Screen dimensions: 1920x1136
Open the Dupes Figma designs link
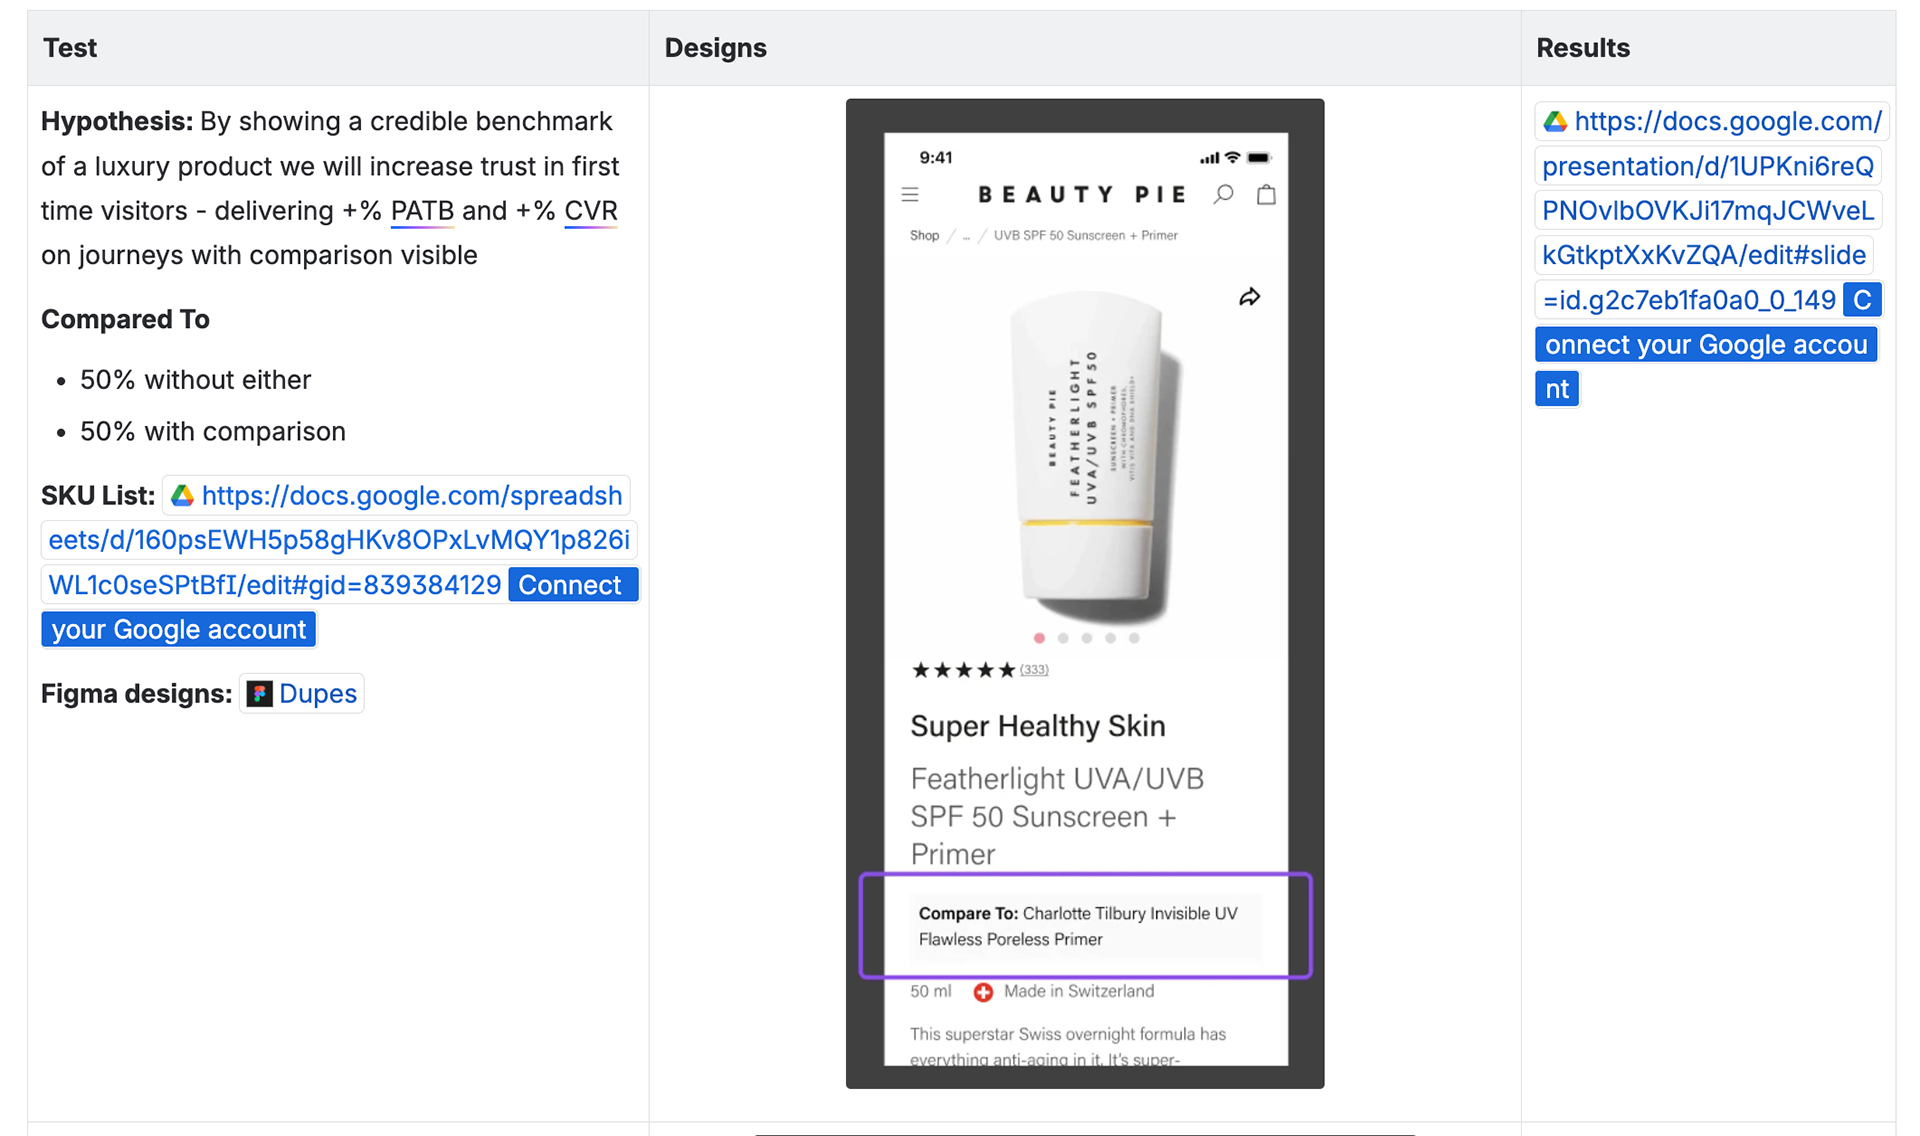point(317,694)
